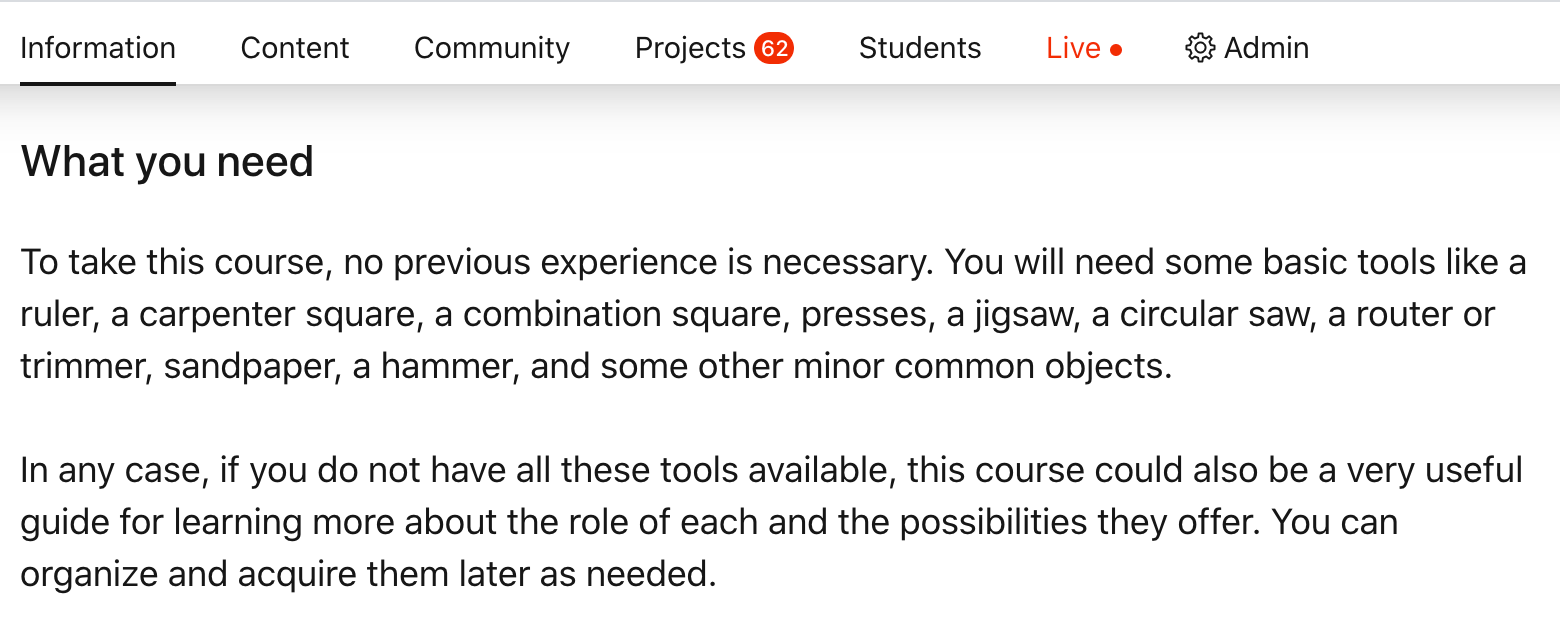Select the Information tab
Viewport: 1560px width, 634px height.
(98, 48)
